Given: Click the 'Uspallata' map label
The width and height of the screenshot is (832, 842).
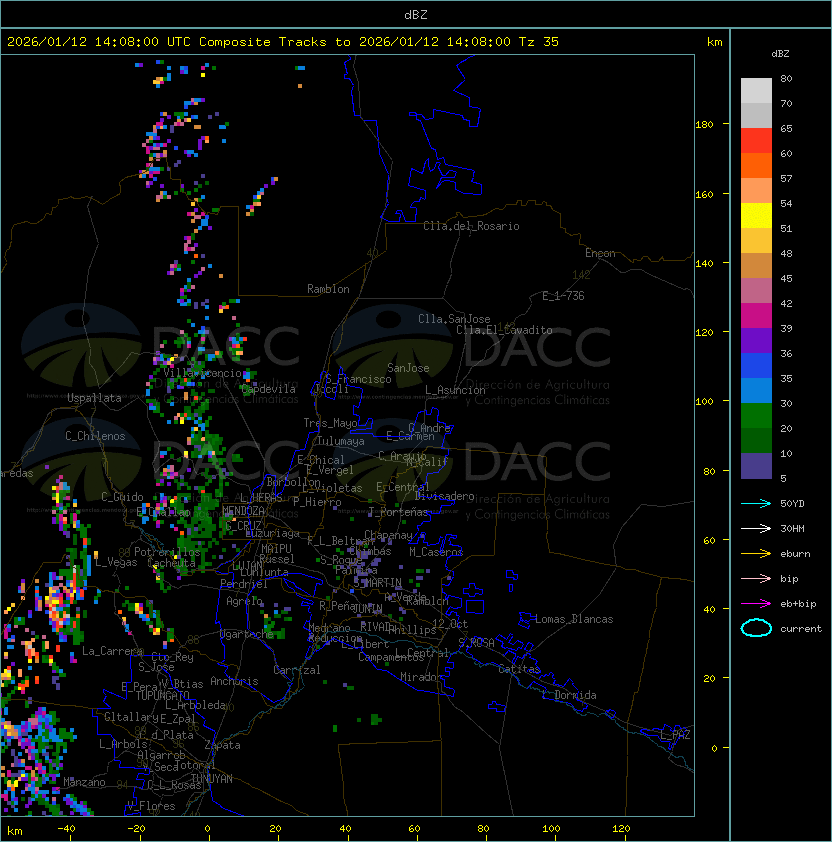Looking at the screenshot, I should pos(94,398).
